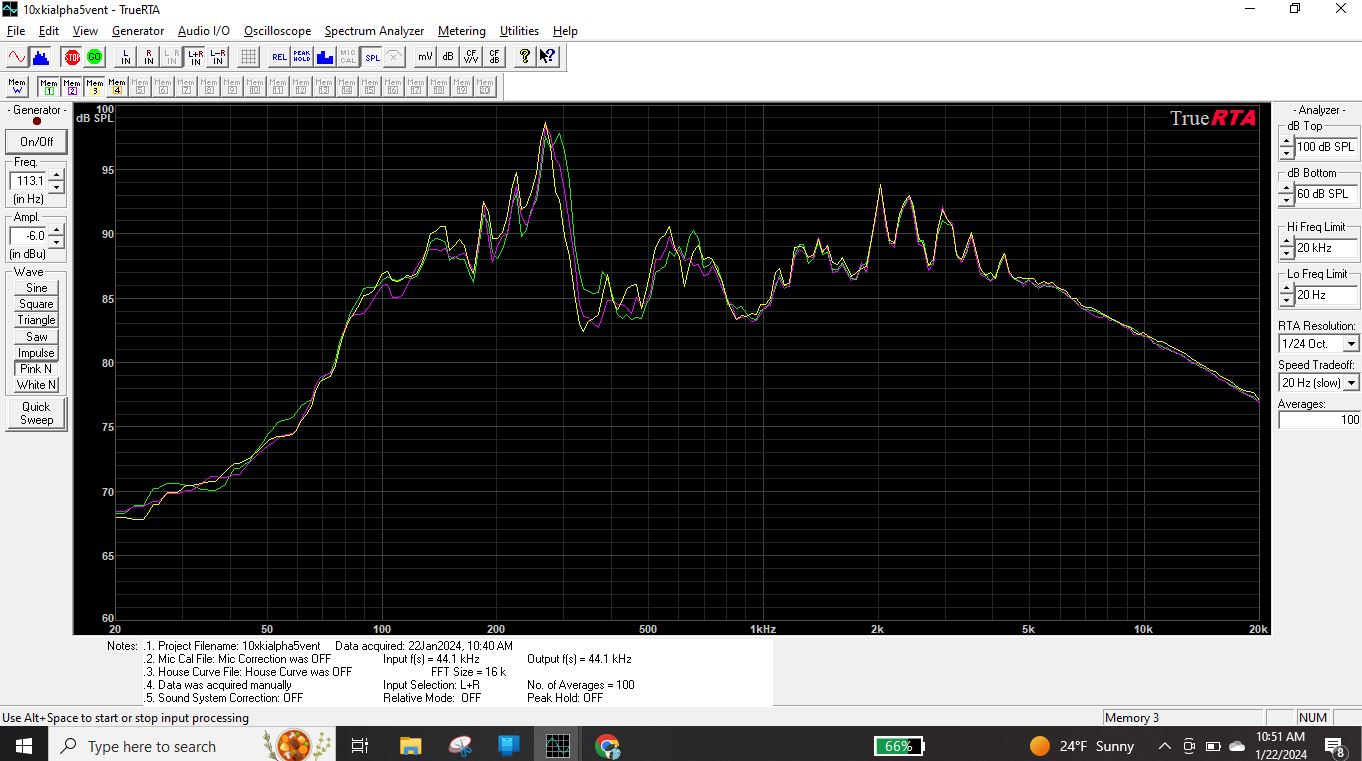Image resolution: width=1362 pixels, height=761 pixels.
Task: Click the Quick Sweep button
Action: (x=36, y=413)
